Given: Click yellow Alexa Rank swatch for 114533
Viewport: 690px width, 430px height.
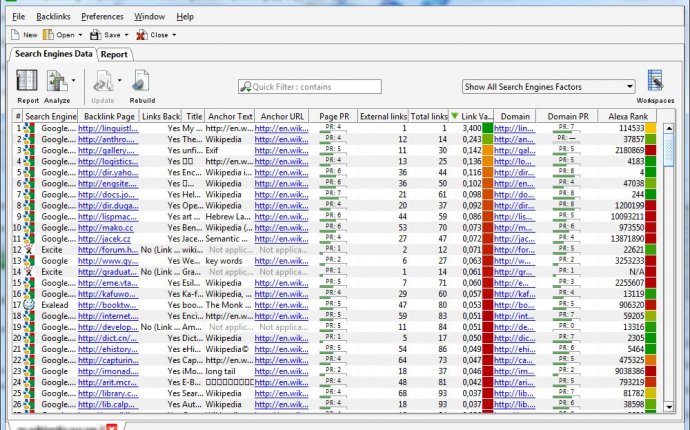Looking at the screenshot, I should click(x=650, y=129).
